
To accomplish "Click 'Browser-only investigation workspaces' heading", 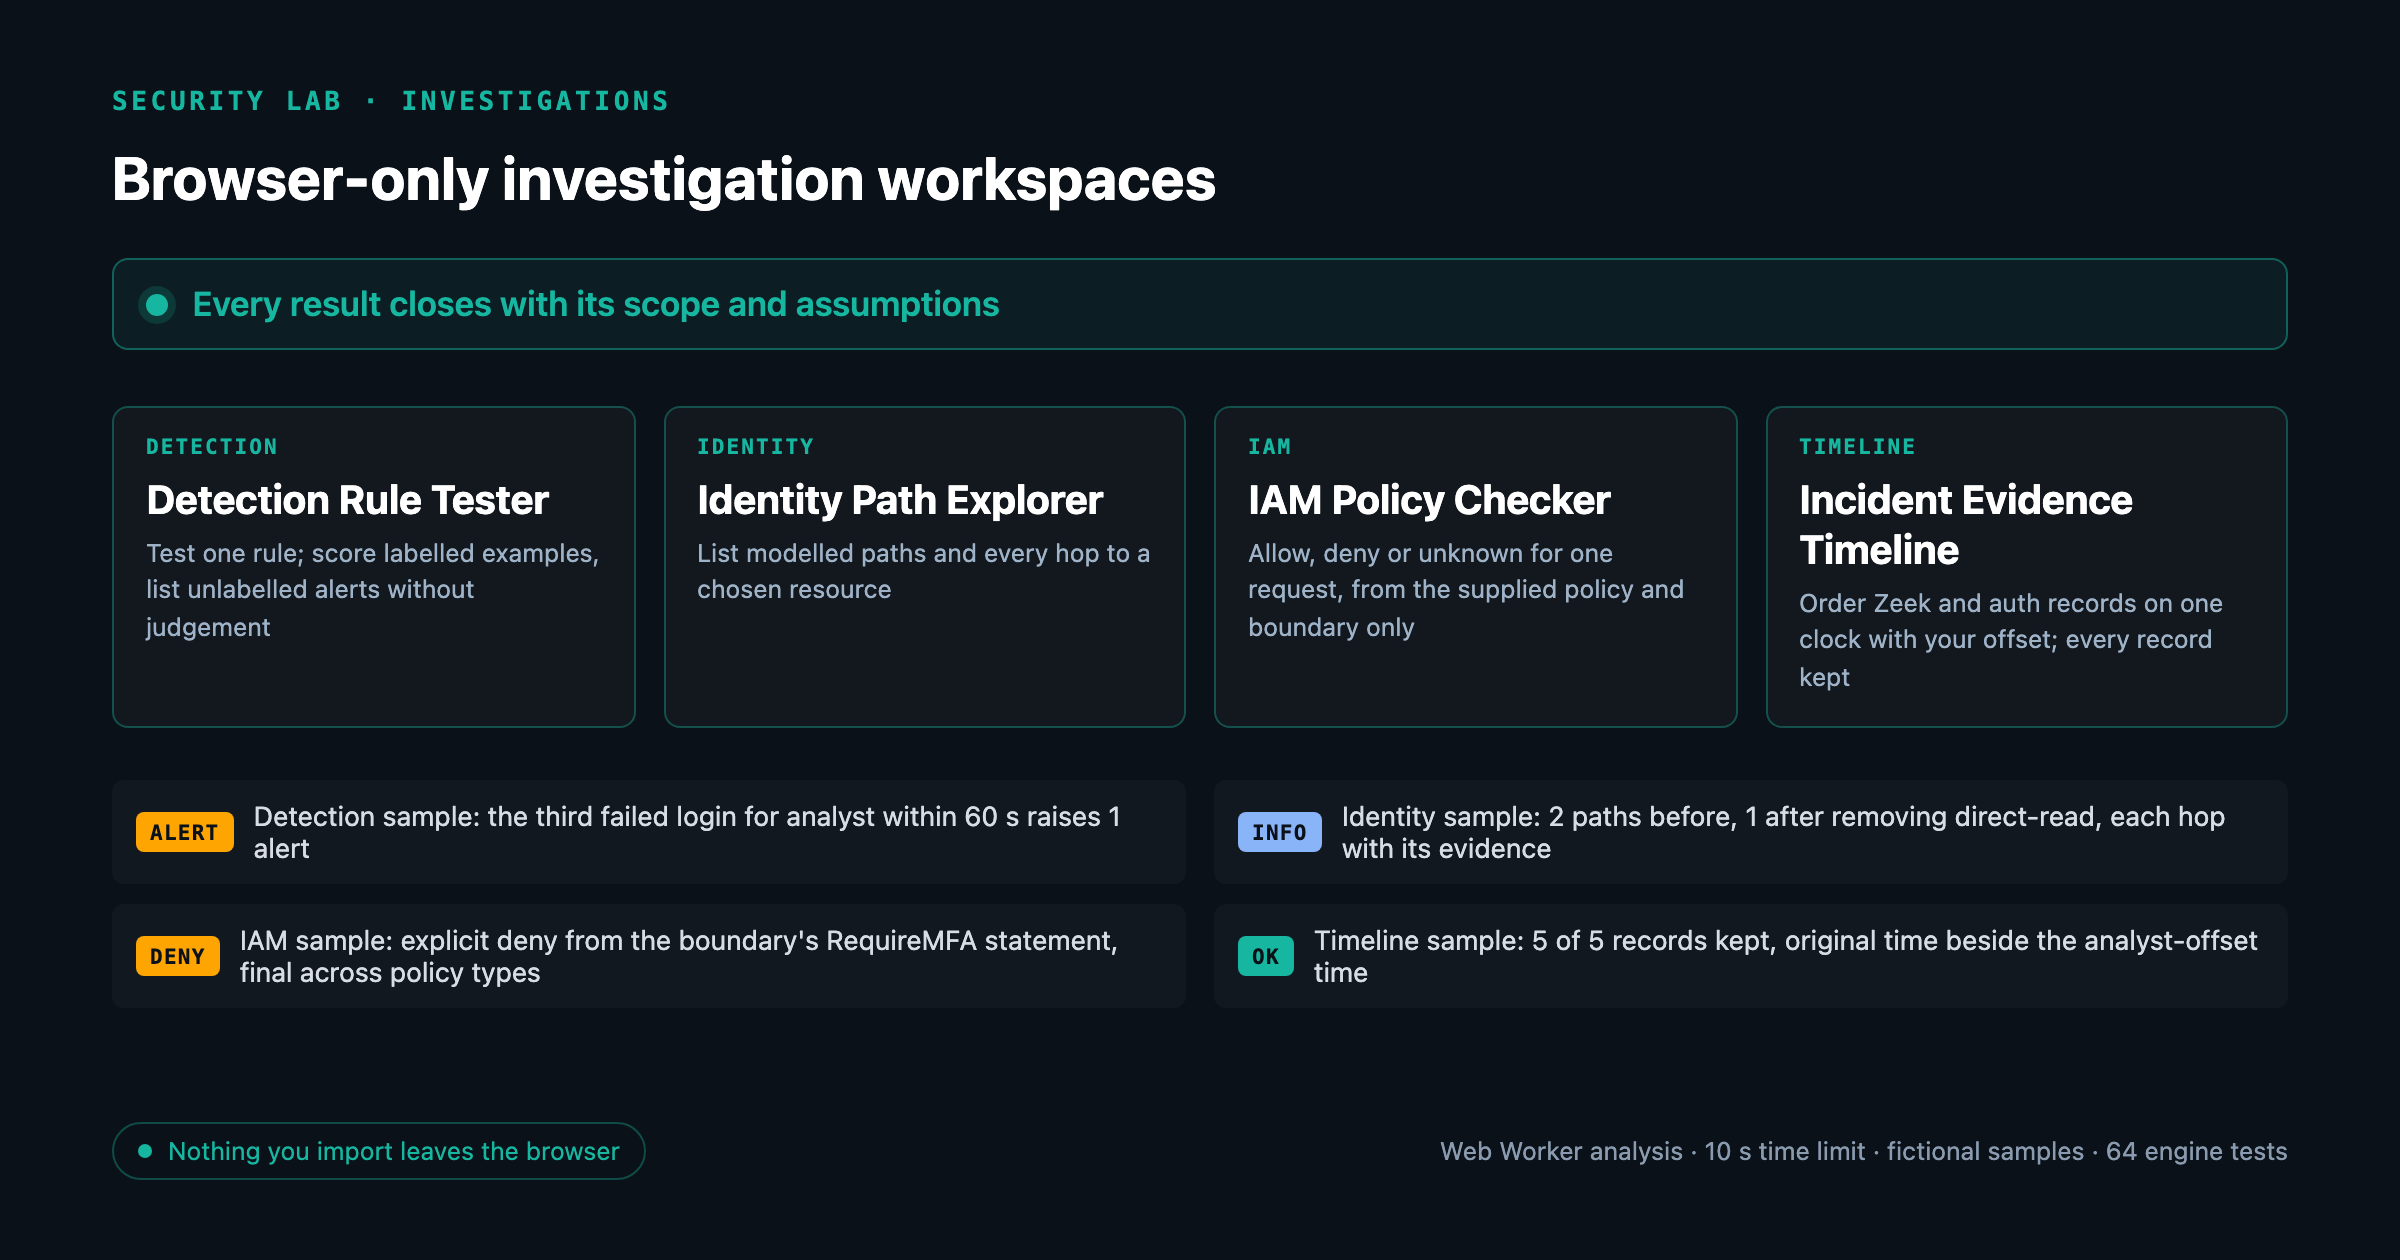I will point(663,180).
